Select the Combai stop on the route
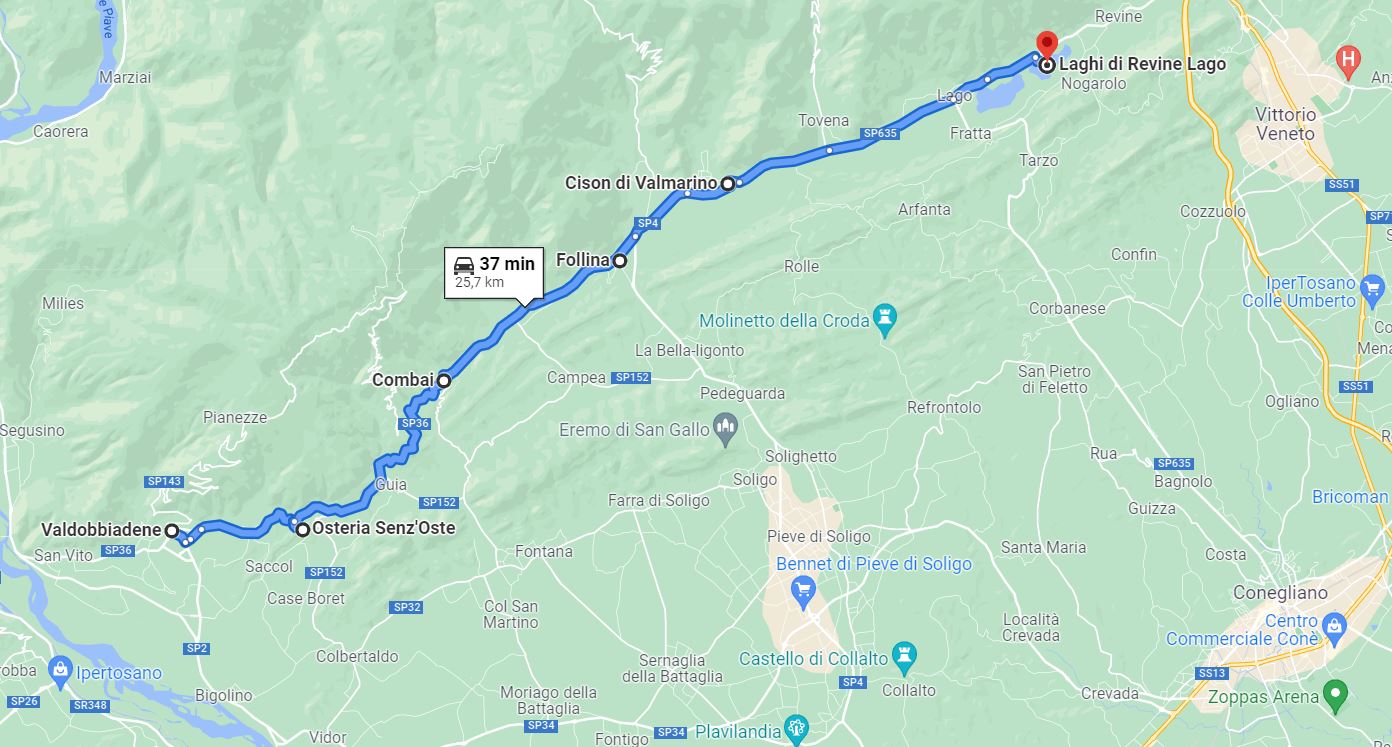The height and width of the screenshot is (747, 1392). [x=443, y=380]
